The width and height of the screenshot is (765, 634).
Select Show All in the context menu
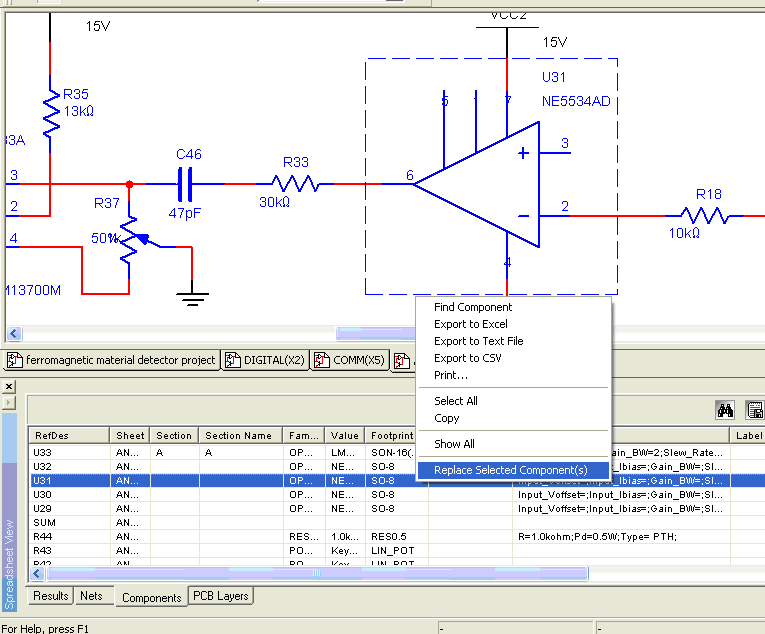(454, 444)
